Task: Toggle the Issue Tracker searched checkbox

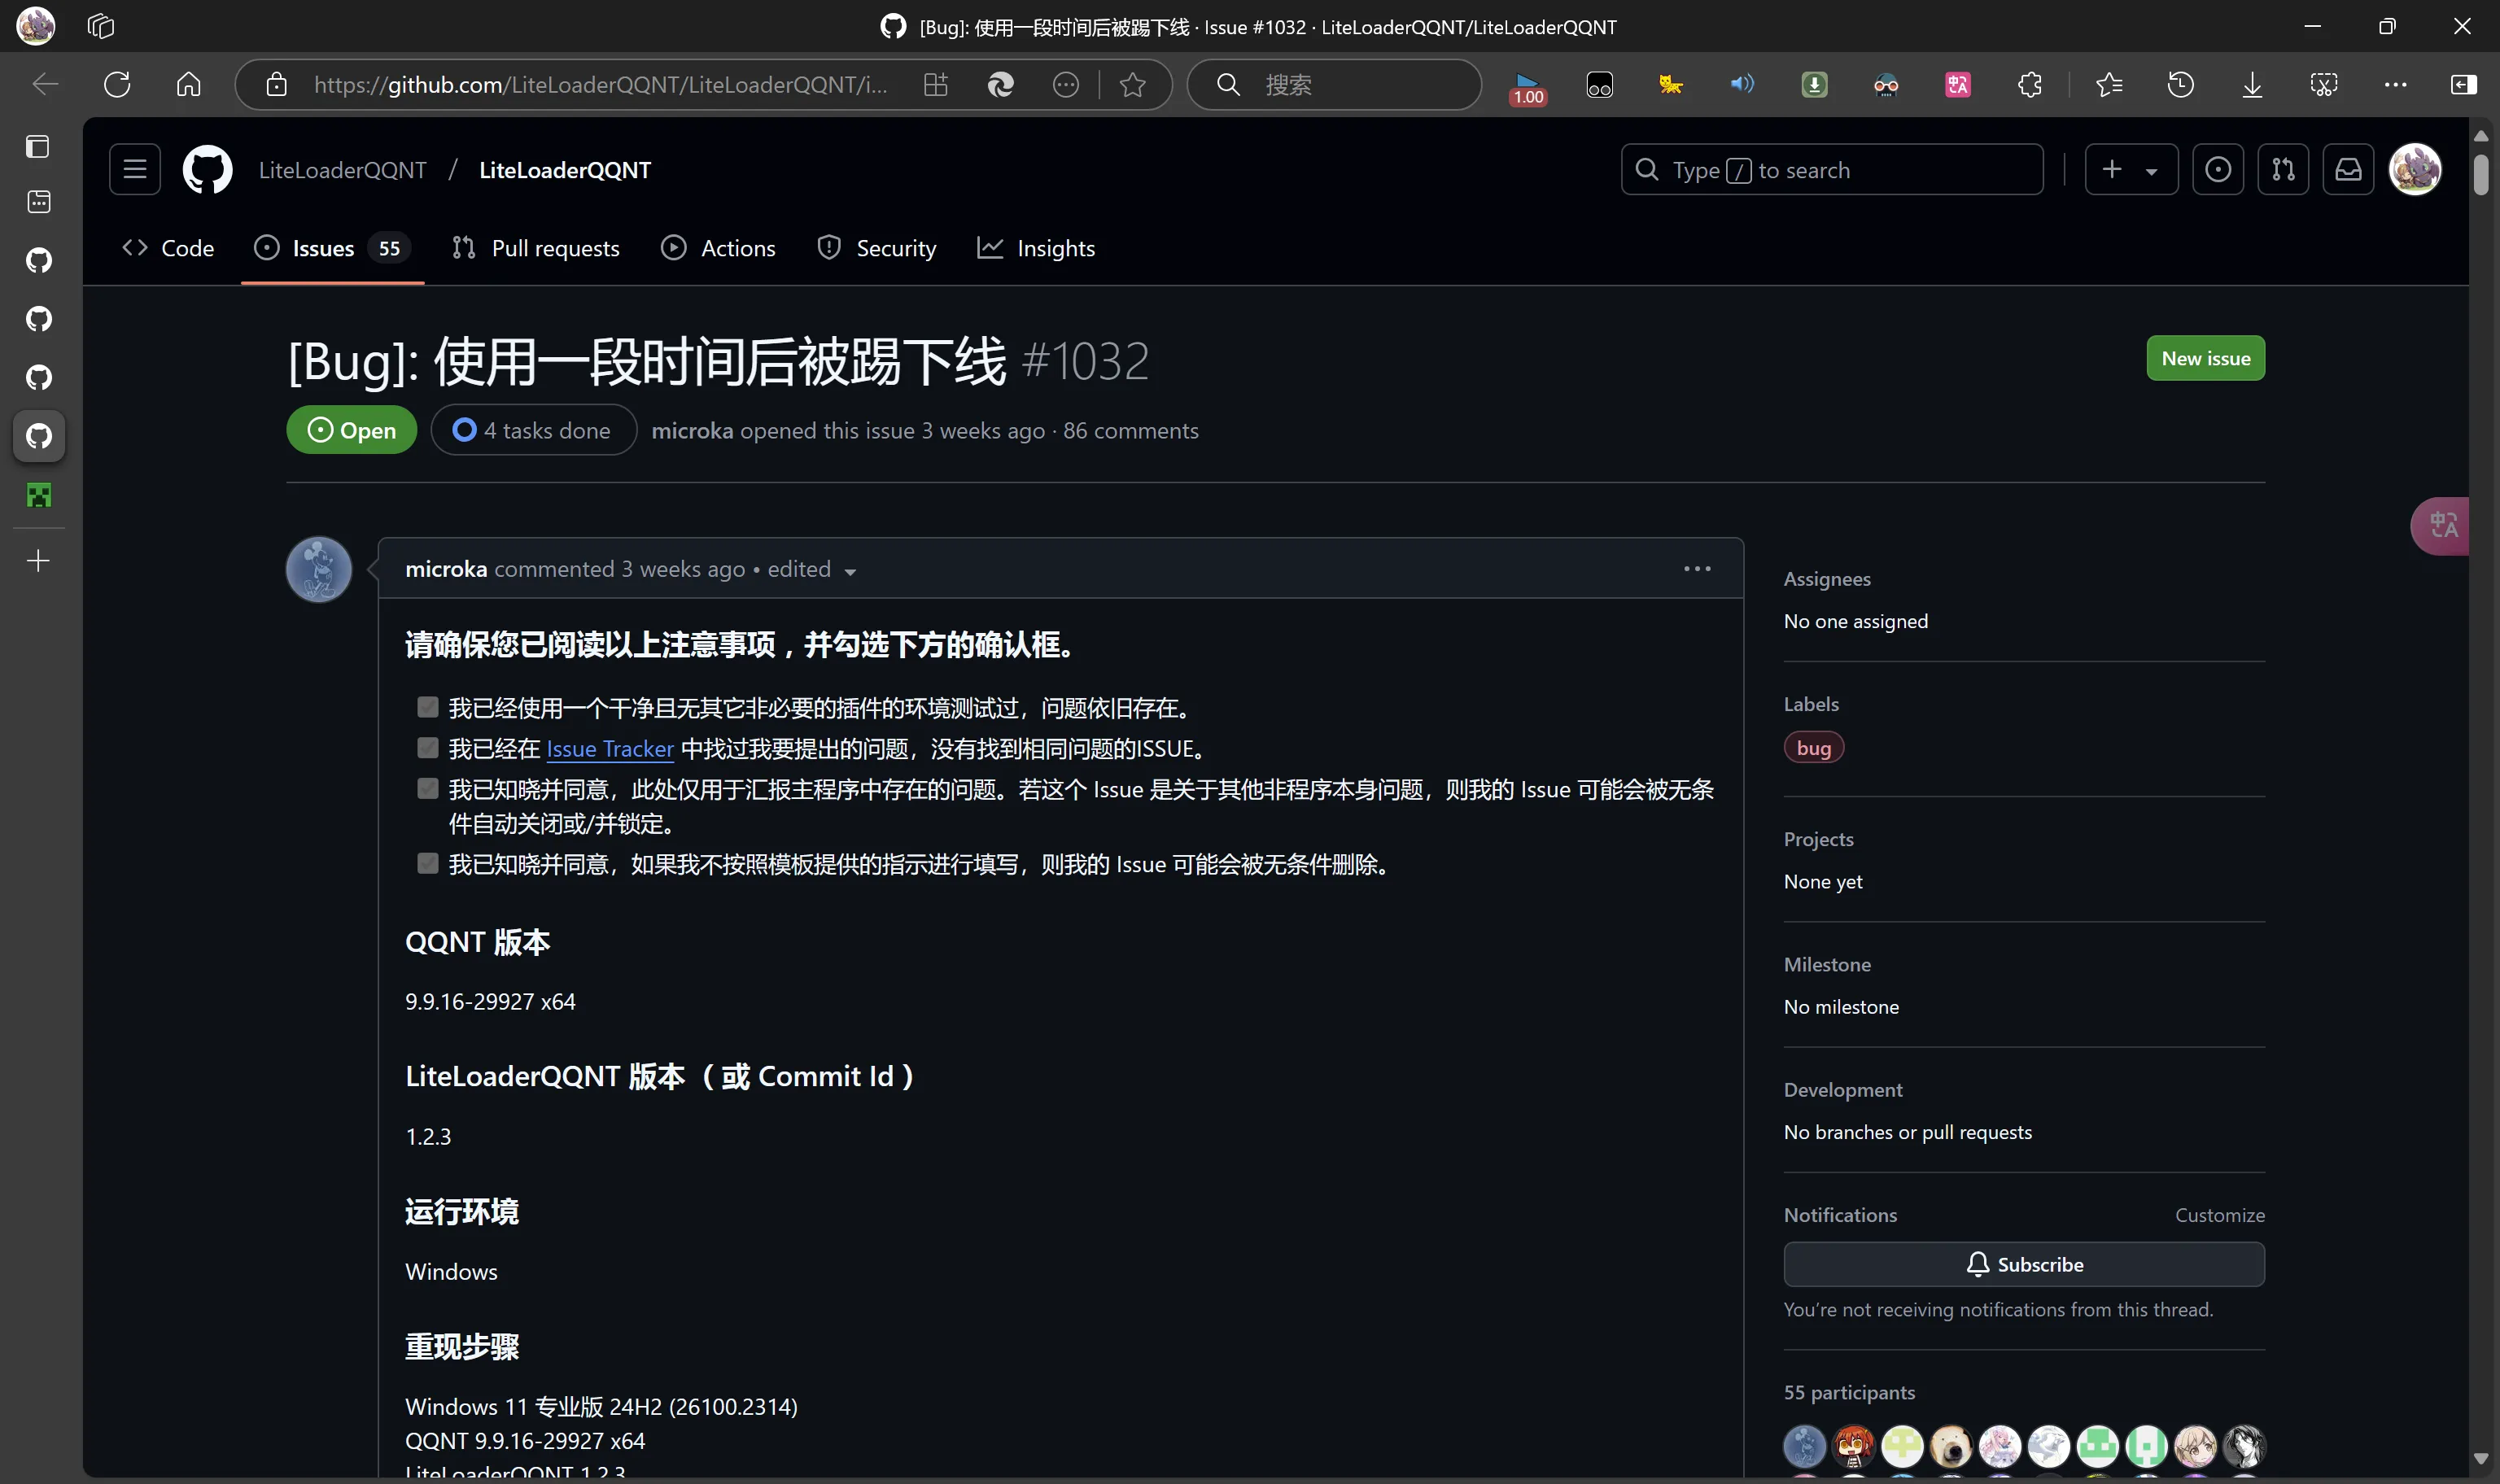Action: point(428,748)
